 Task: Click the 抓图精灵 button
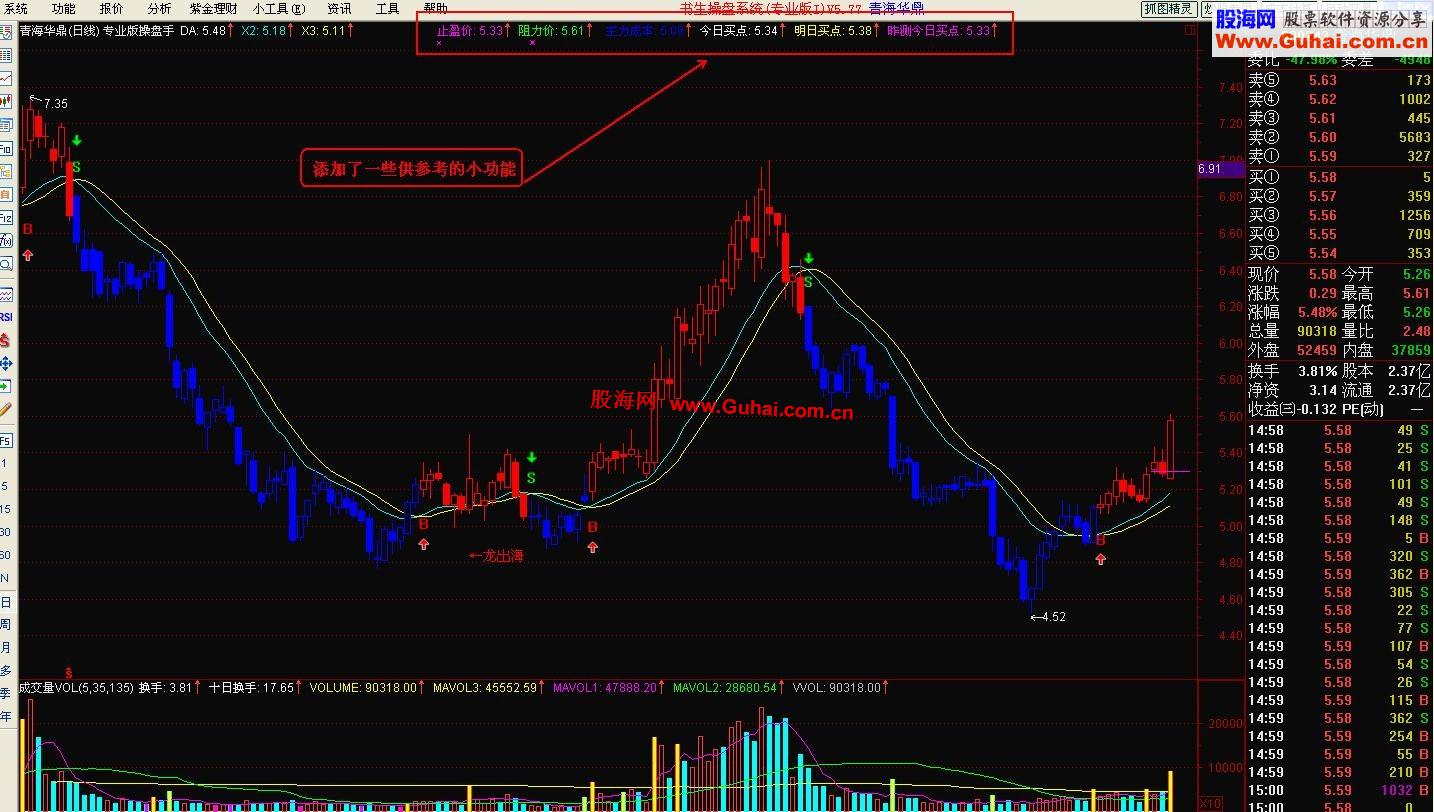point(1169,9)
